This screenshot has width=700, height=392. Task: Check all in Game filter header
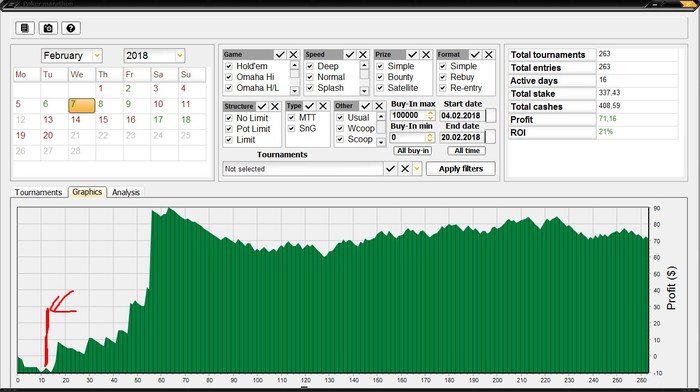click(x=280, y=54)
